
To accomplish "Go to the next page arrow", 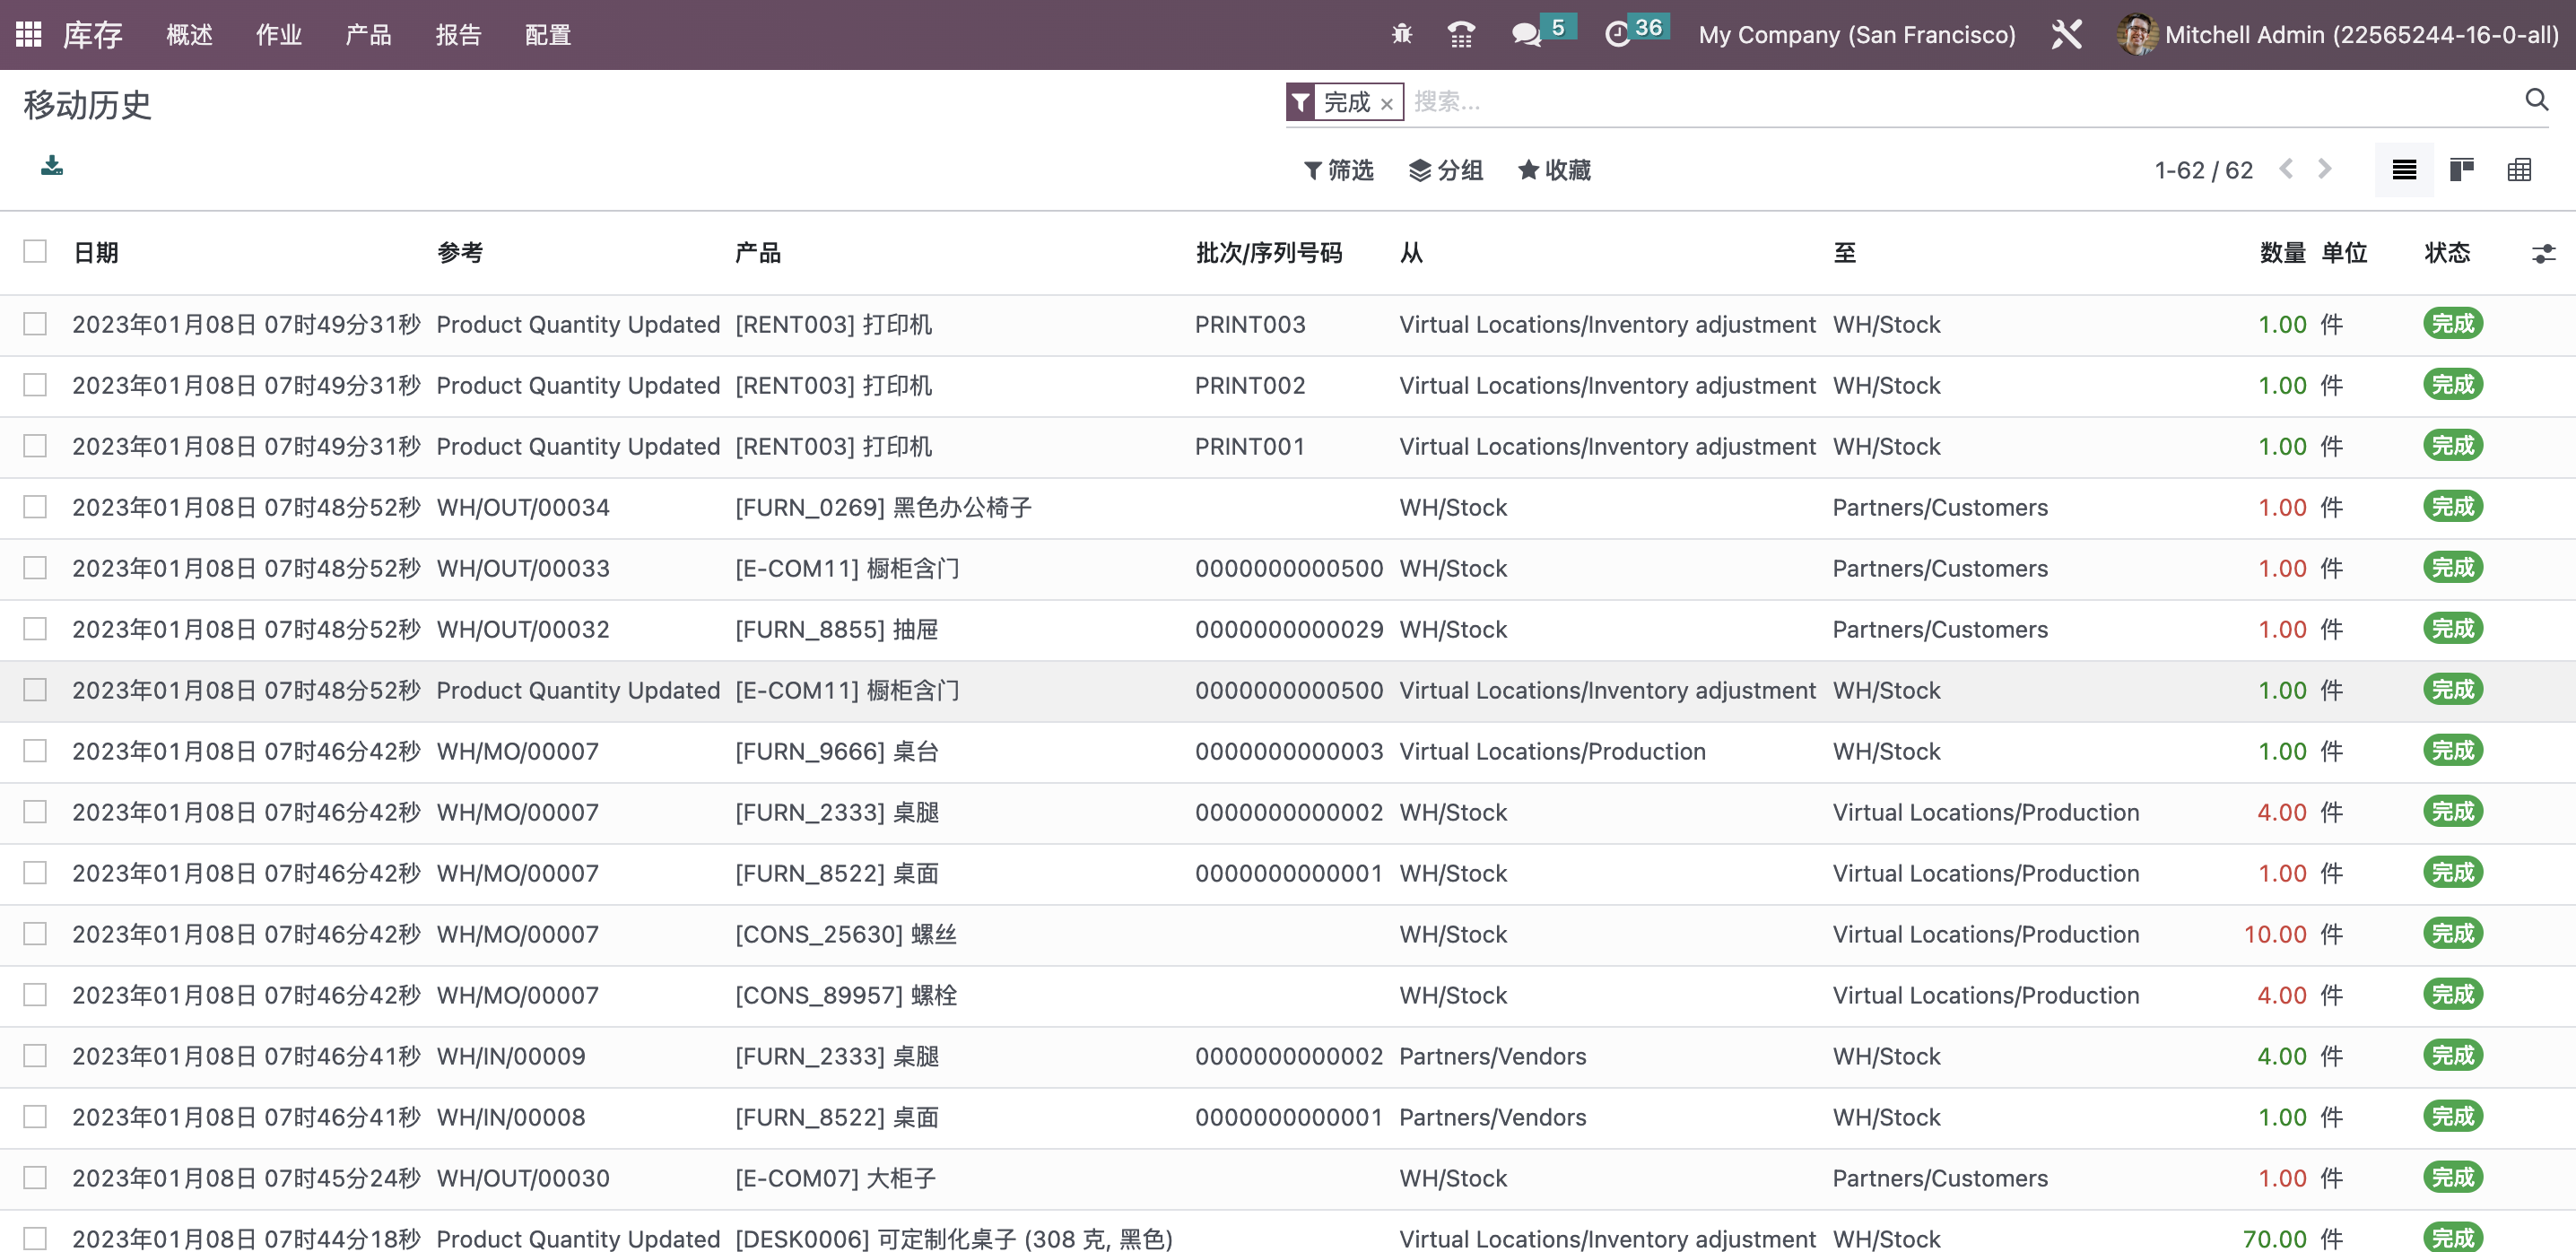I will [x=2324, y=169].
